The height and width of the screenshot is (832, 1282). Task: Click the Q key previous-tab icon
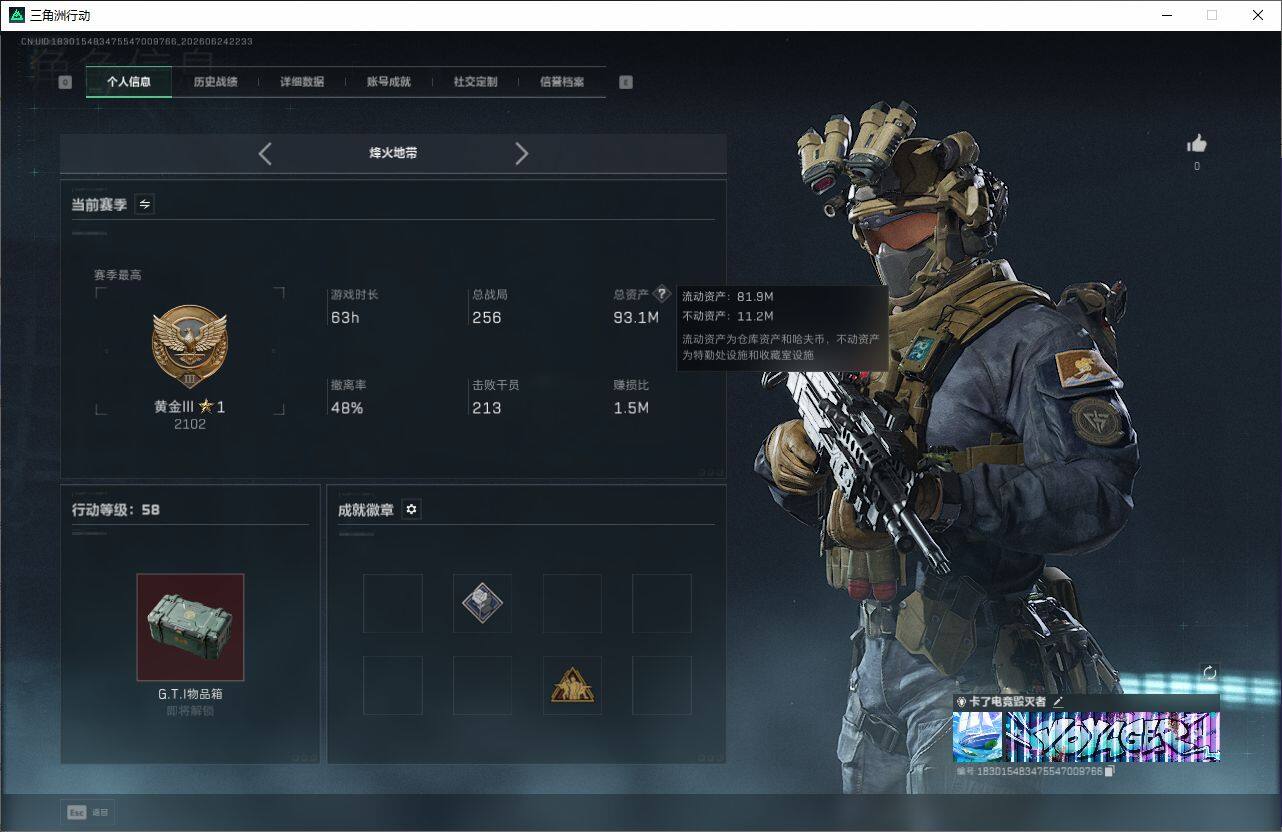[x=65, y=82]
